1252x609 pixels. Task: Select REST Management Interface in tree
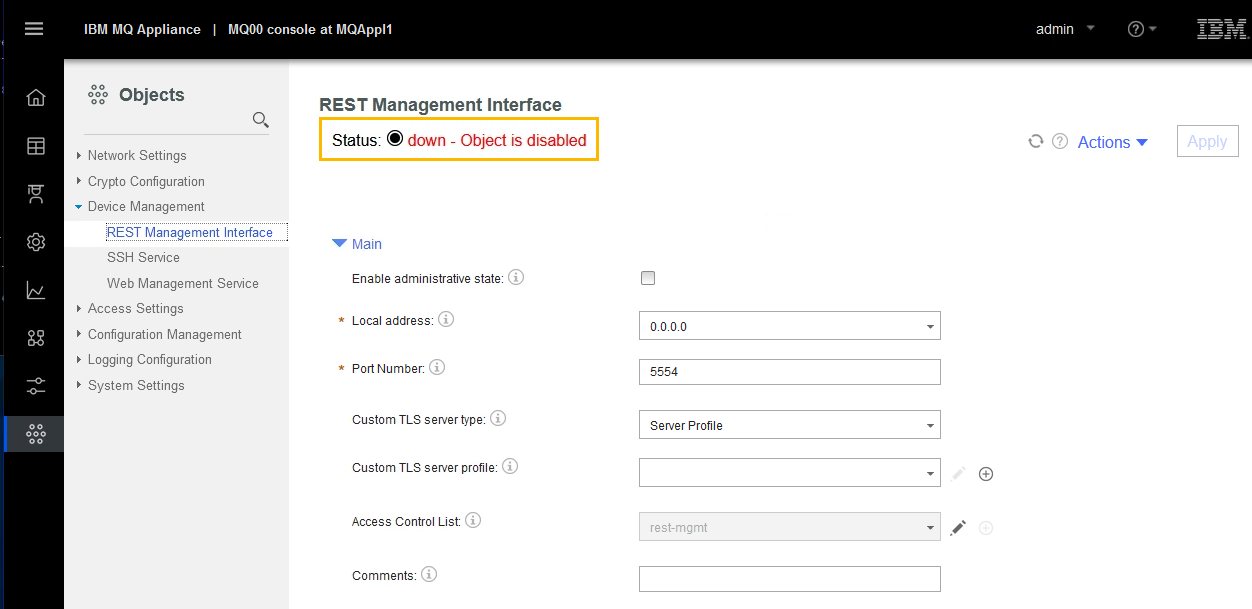pos(190,232)
